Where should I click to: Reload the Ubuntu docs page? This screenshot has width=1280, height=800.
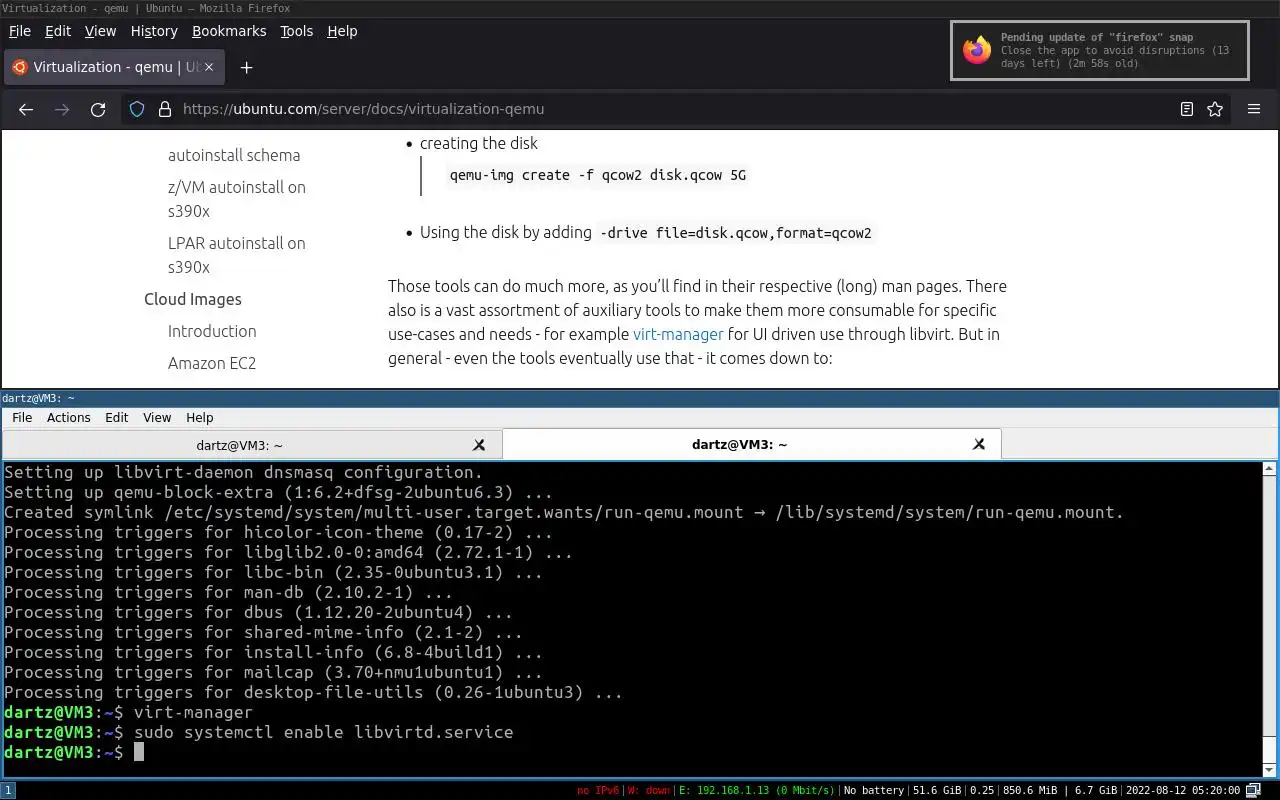(x=98, y=109)
